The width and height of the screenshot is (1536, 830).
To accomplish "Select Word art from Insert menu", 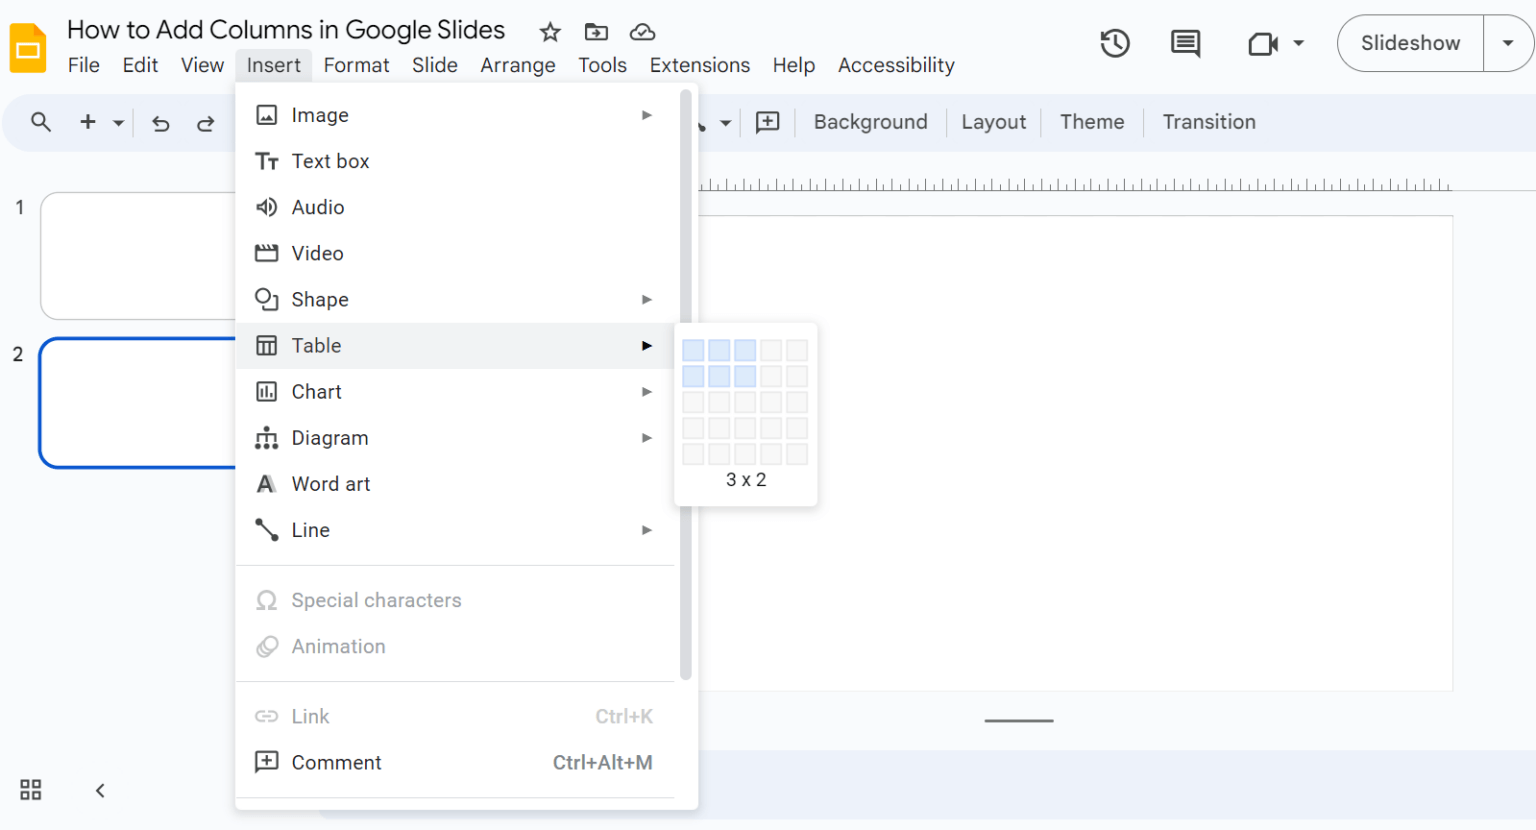I will (x=331, y=483).
